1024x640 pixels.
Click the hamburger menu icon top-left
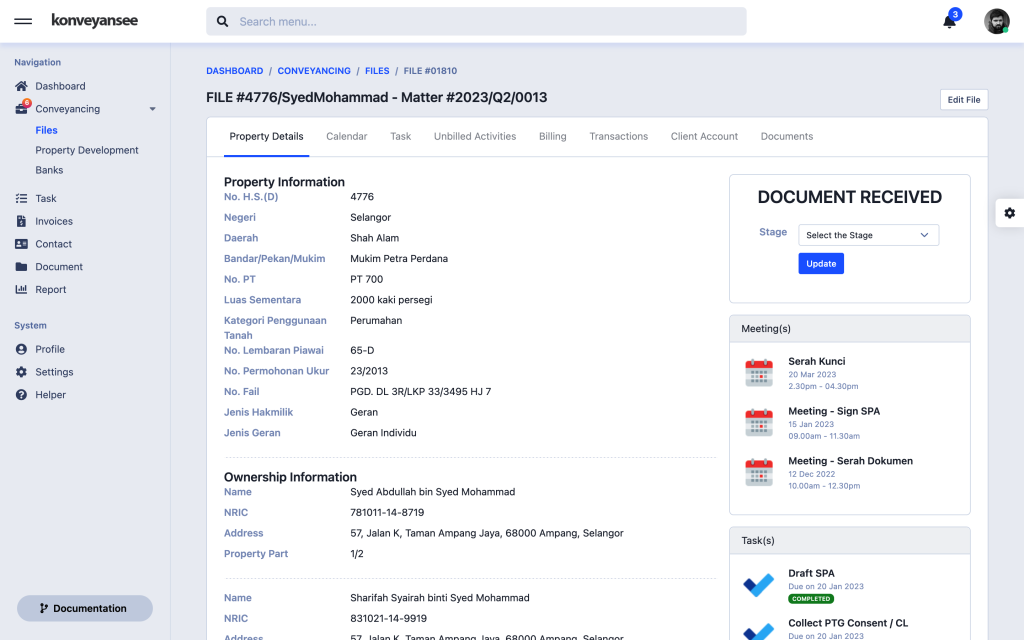point(23,20)
